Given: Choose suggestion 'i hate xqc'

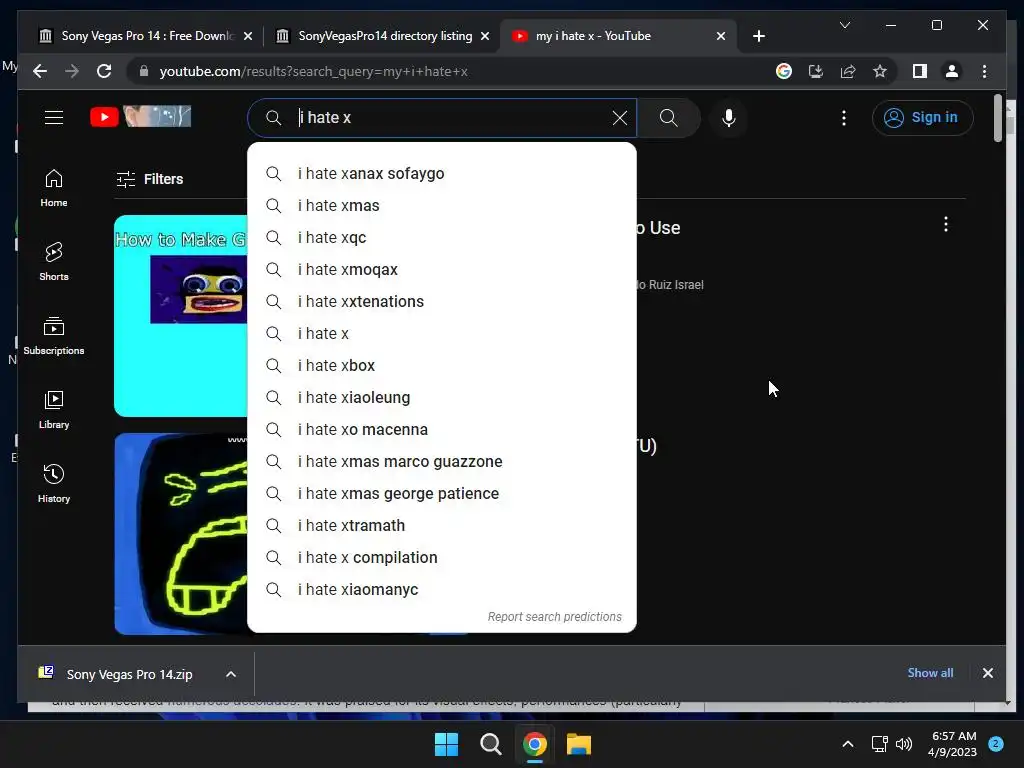Looking at the screenshot, I should point(441,237).
